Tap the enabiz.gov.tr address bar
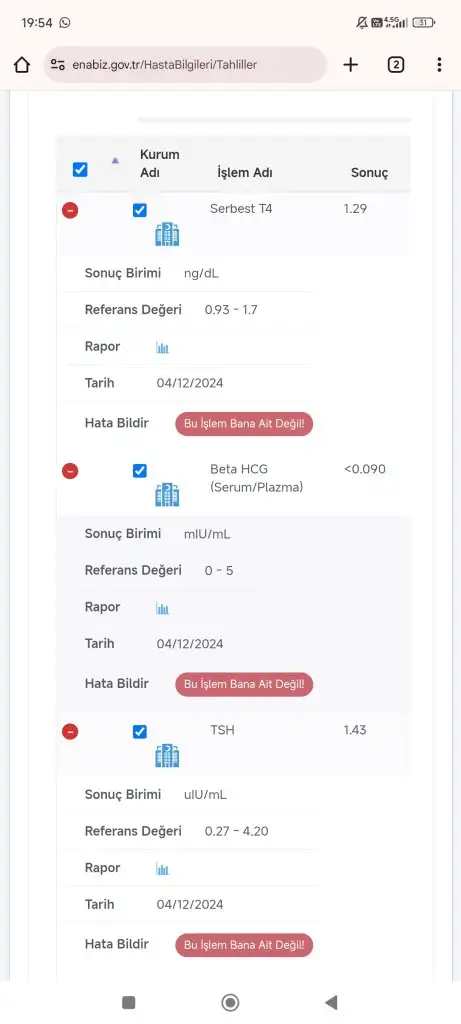The width and height of the screenshot is (461, 1024). [x=185, y=65]
